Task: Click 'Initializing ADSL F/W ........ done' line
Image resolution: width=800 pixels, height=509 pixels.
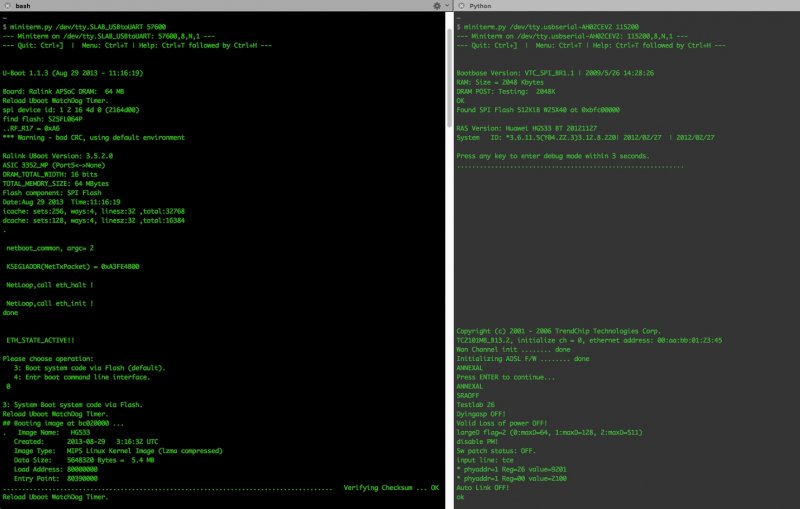Action: tap(523, 359)
